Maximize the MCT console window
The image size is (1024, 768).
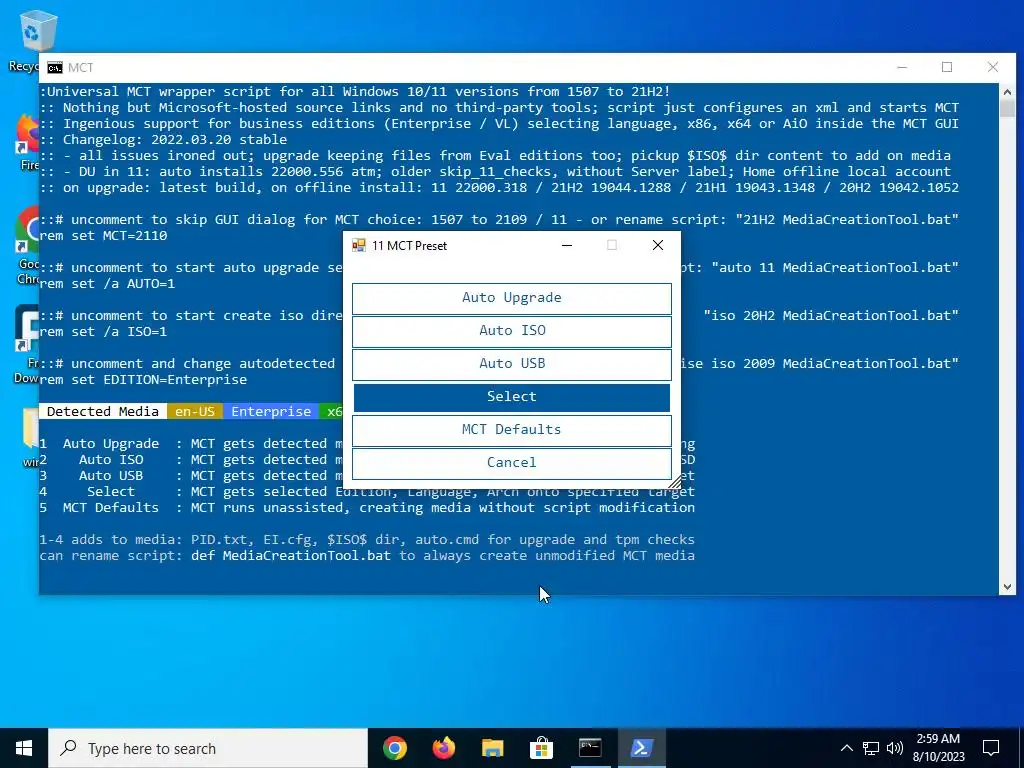pos(947,67)
